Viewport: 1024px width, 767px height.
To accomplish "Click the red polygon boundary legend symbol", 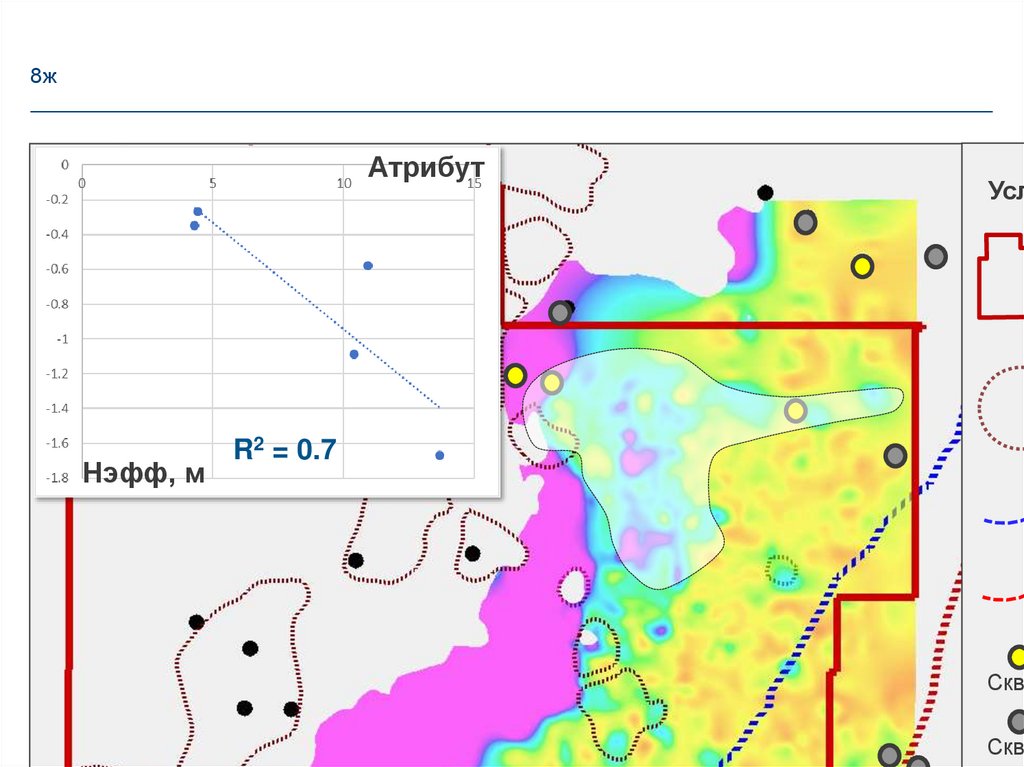I will click(x=1000, y=276).
